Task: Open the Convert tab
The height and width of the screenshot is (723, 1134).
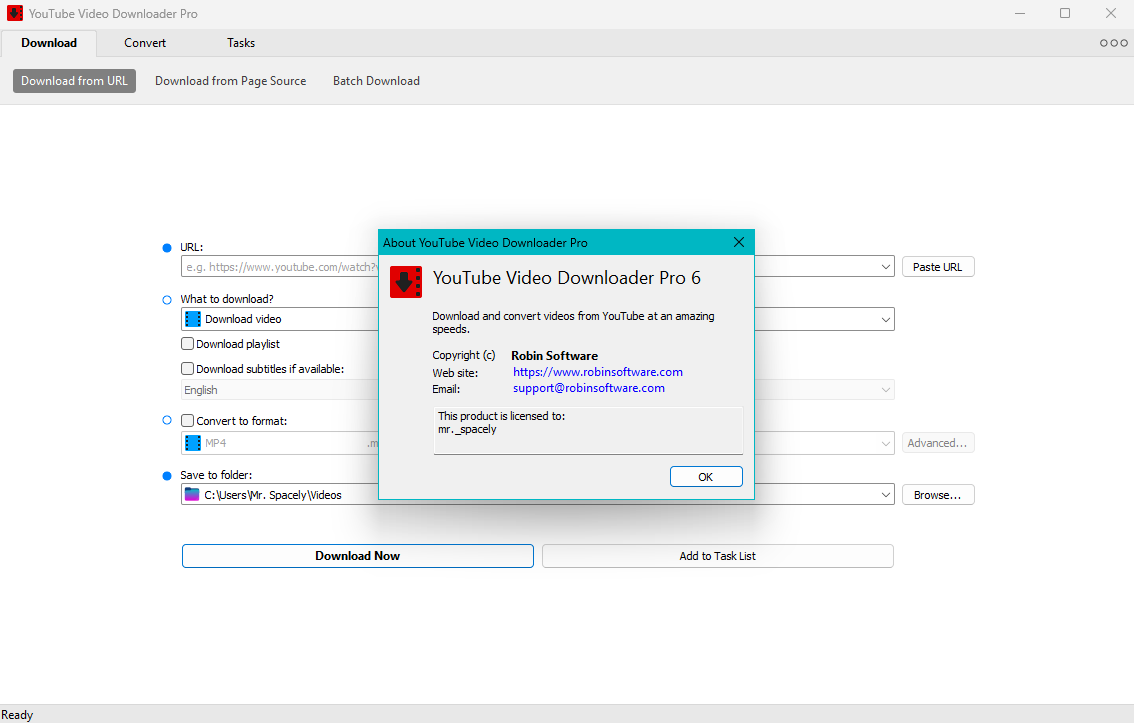Action: [x=145, y=43]
